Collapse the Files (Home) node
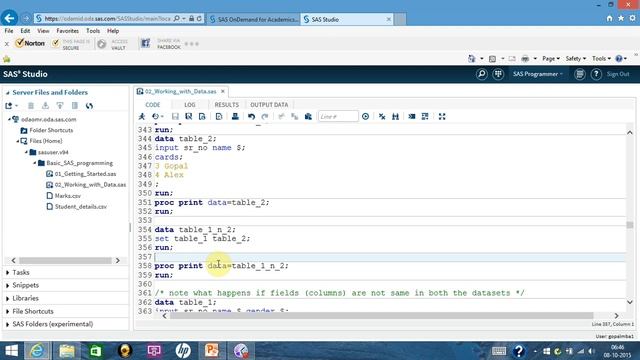Image resolution: width=640 pixels, height=360 pixels. pyautogui.click(x=18, y=141)
